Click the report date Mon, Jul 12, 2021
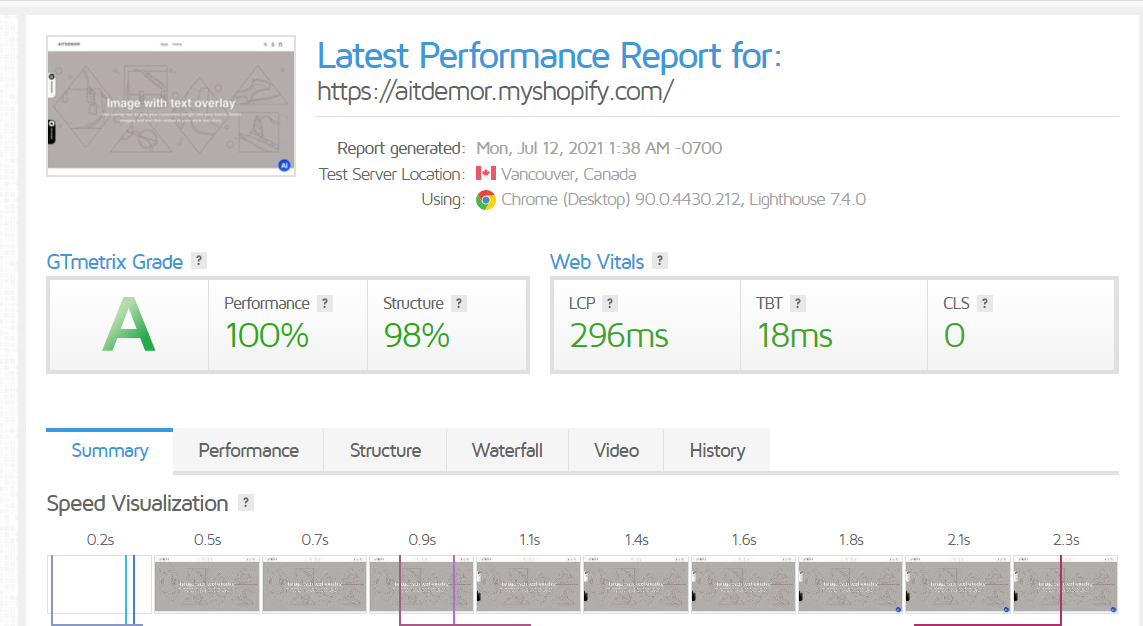This screenshot has height=626, width=1143. [x=599, y=148]
